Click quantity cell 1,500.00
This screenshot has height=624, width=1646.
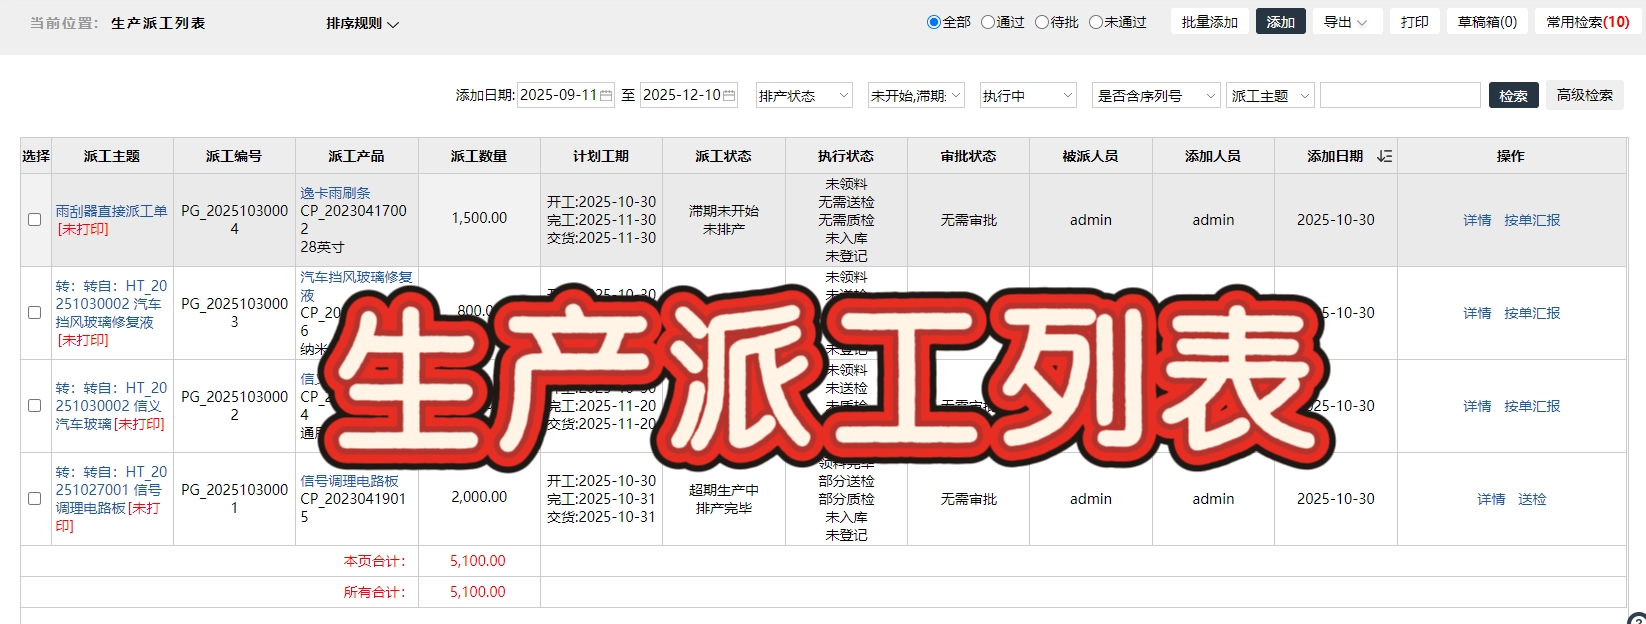(479, 218)
